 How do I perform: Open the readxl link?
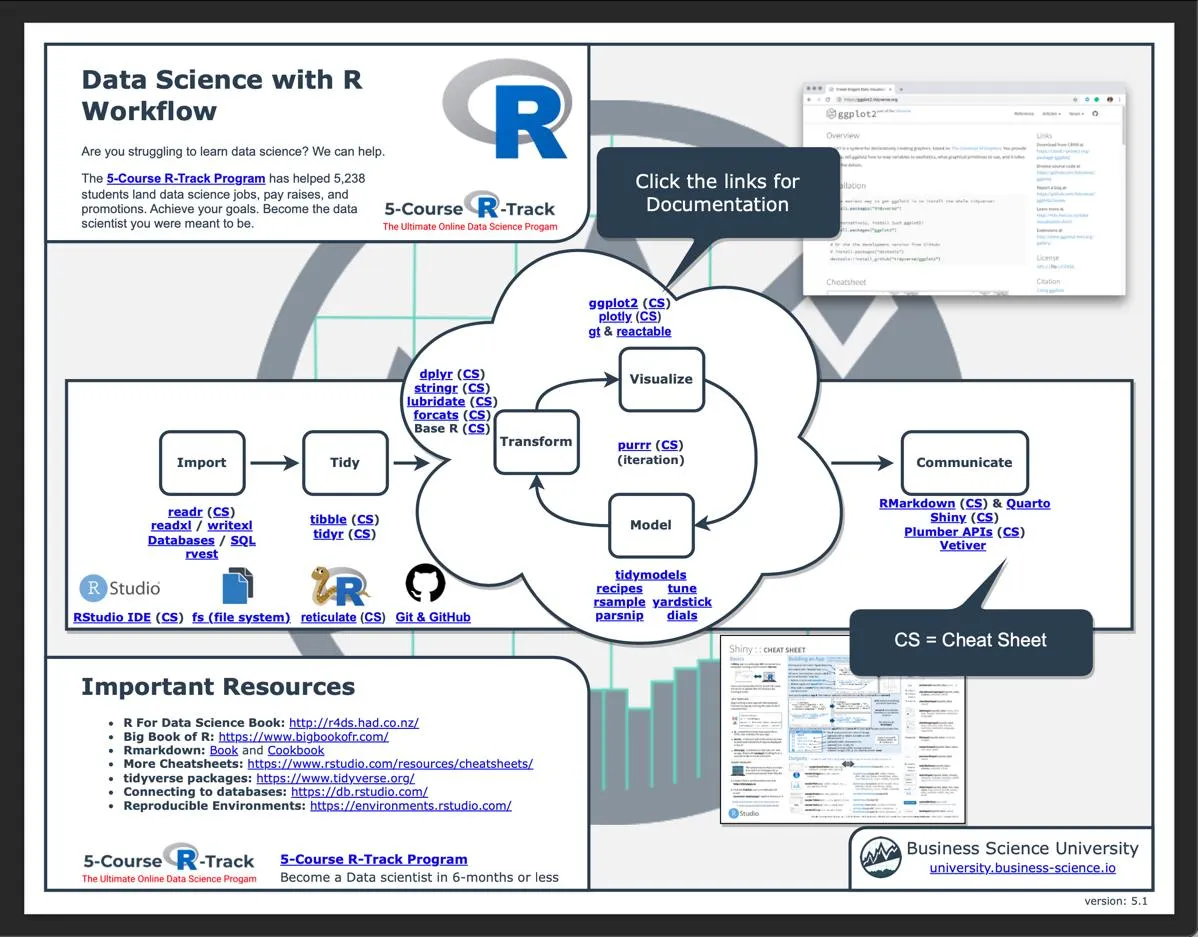point(171,526)
